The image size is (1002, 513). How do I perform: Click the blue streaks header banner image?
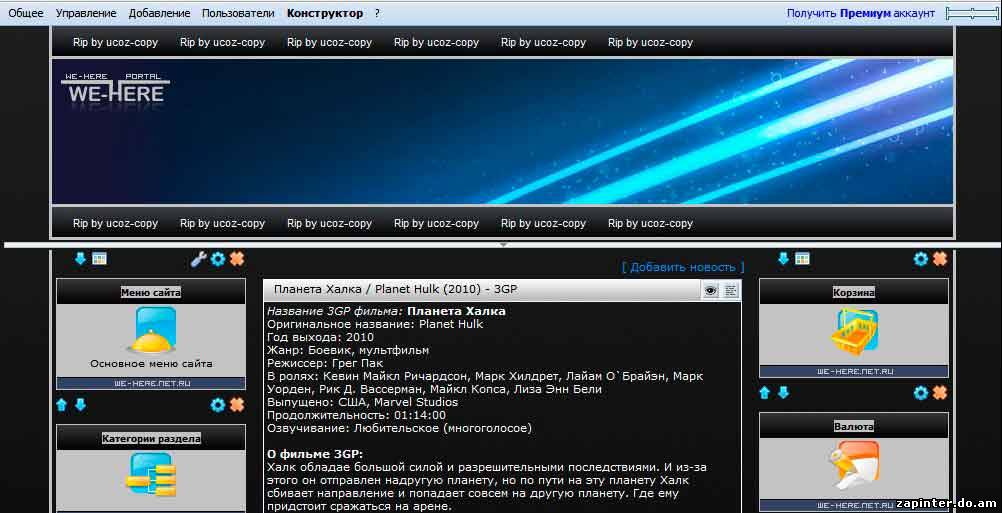502,131
